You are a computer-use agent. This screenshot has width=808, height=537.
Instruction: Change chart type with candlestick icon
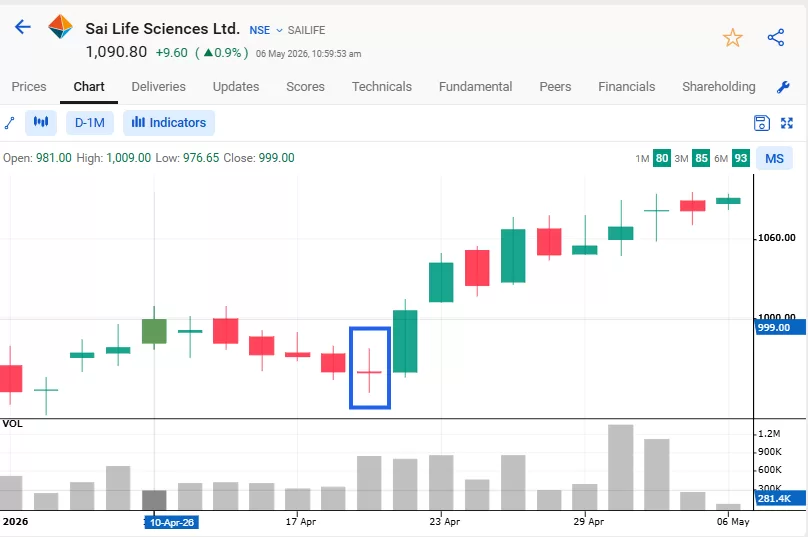click(41, 123)
